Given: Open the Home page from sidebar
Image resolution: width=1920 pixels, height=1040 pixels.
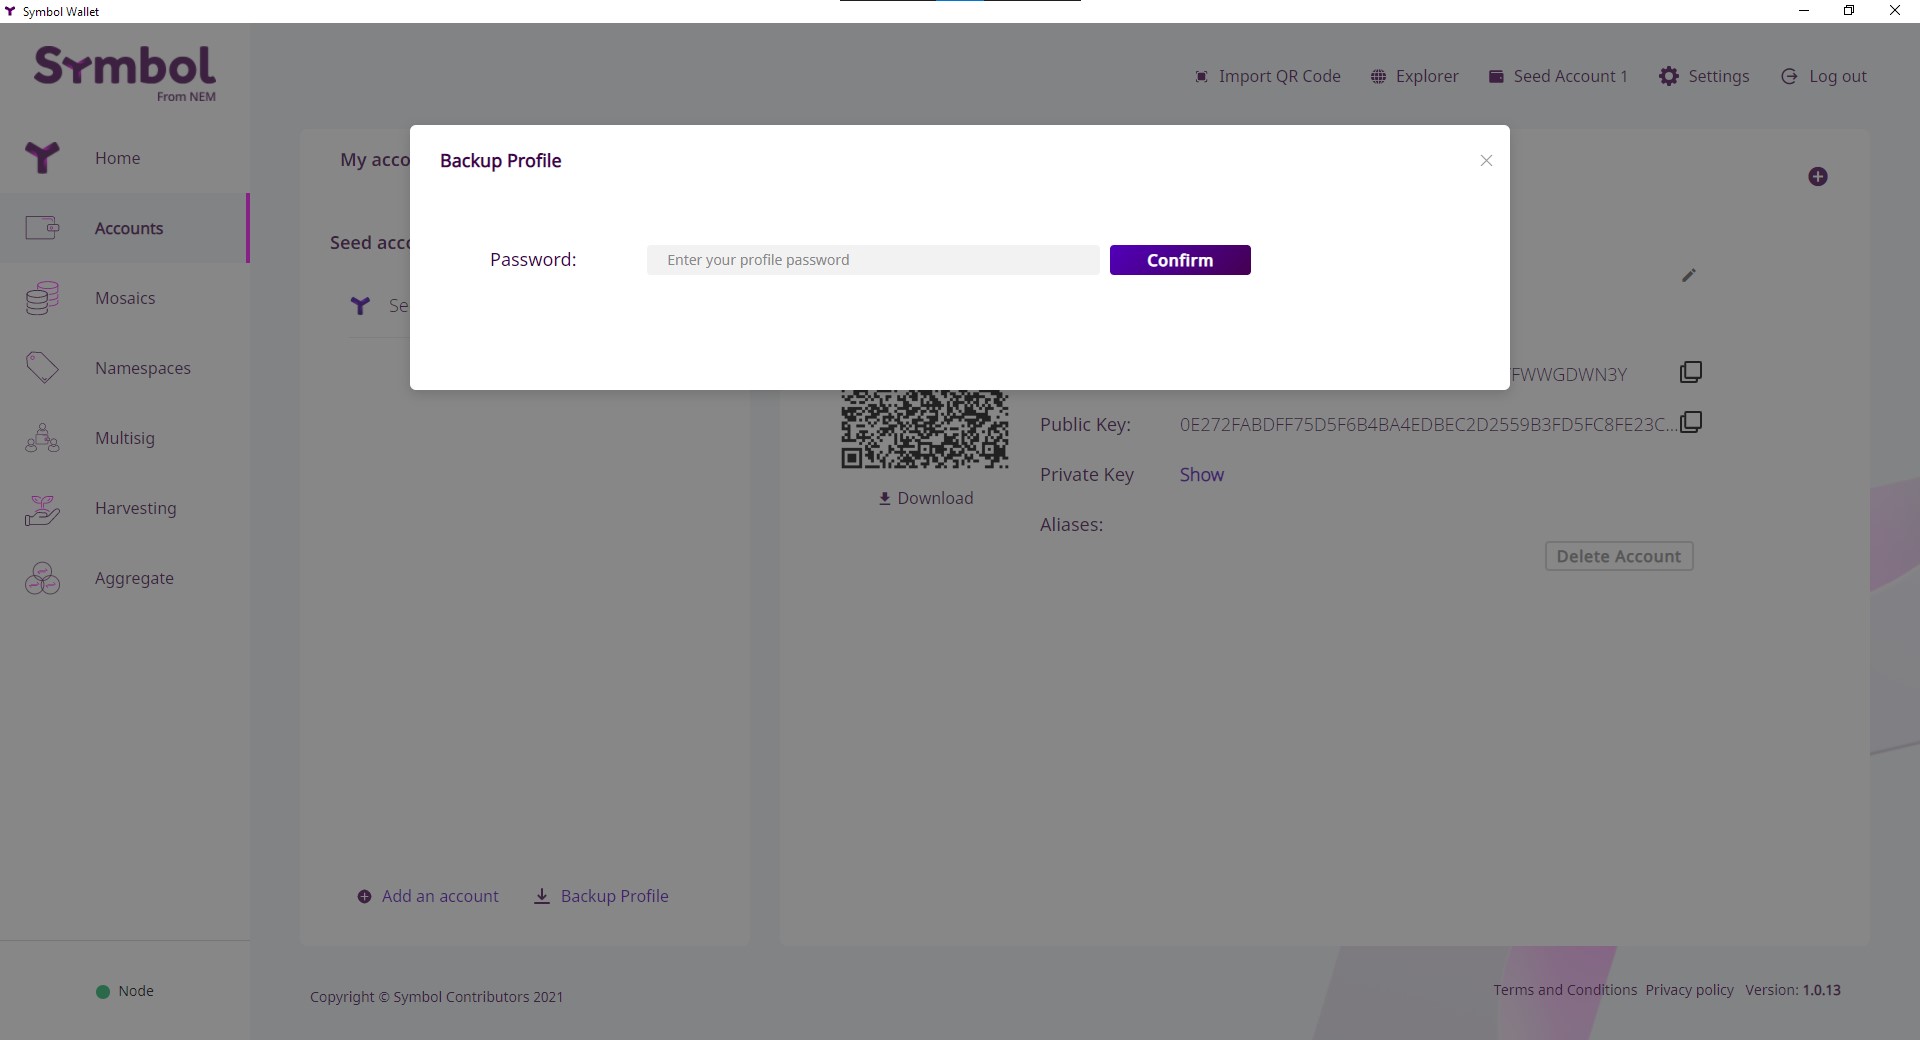Looking at the screenshot, I should [x=117, y=158].
